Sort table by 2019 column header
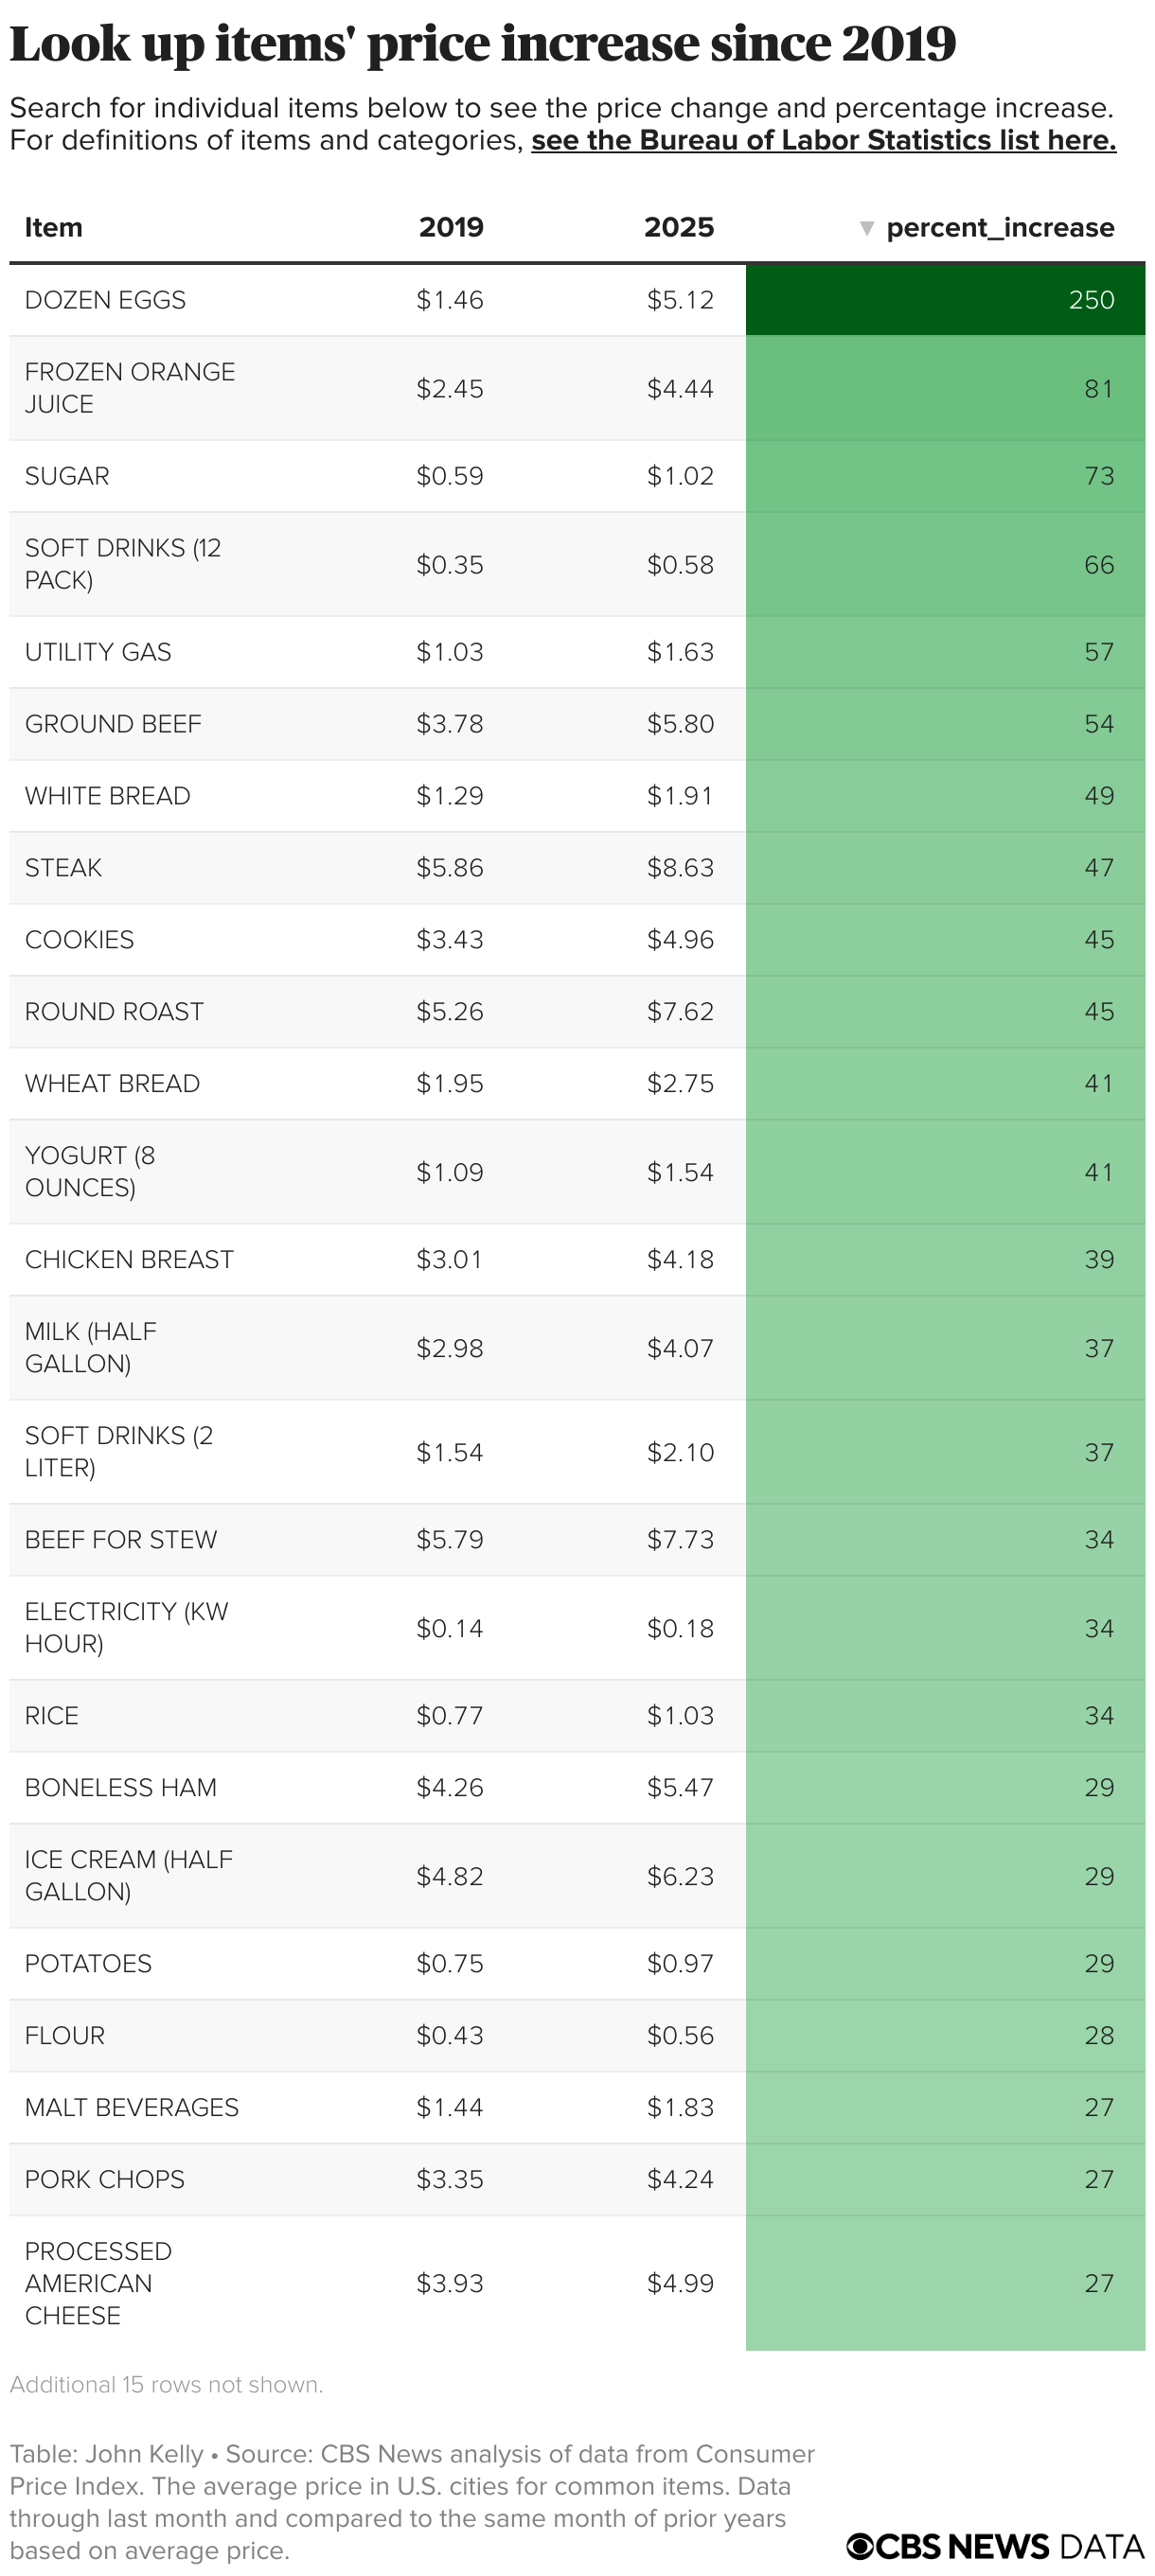Image resolution: width=1155 pixels, height=2576 pixels. [451, 227]
